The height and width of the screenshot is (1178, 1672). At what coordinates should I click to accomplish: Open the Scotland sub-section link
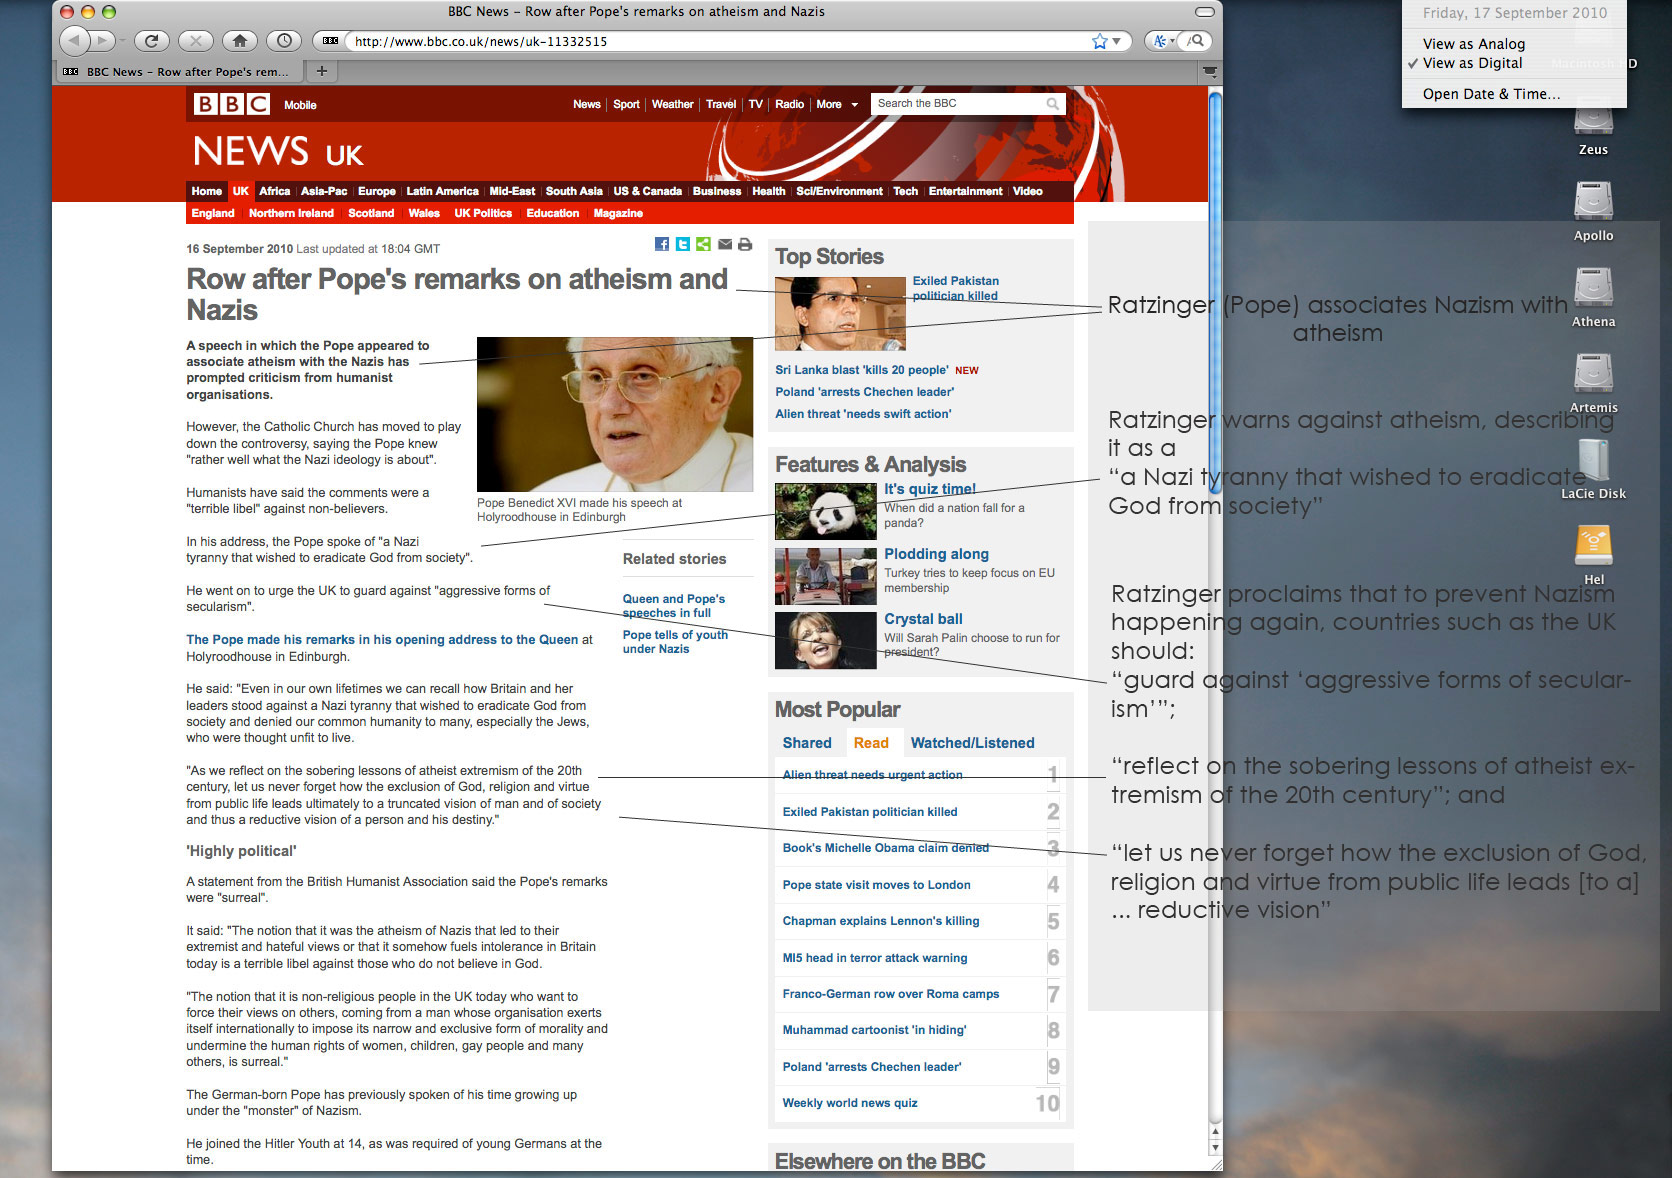click(x=371, y=213)
